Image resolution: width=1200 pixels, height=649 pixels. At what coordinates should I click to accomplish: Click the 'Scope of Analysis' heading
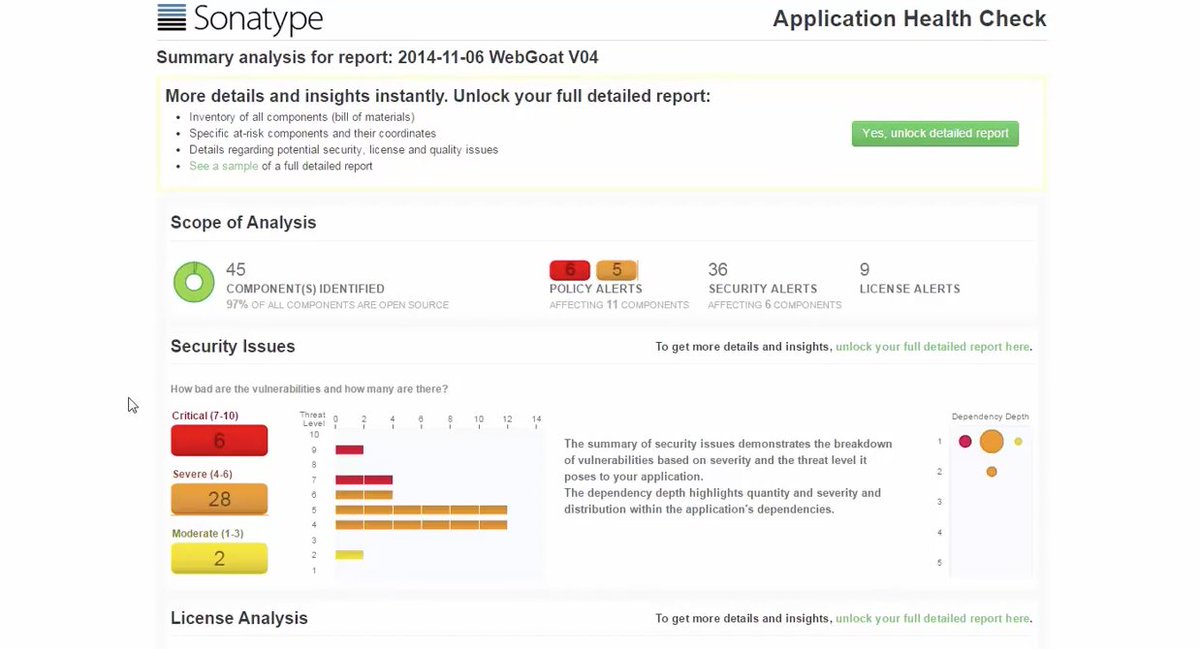[243, 223]
